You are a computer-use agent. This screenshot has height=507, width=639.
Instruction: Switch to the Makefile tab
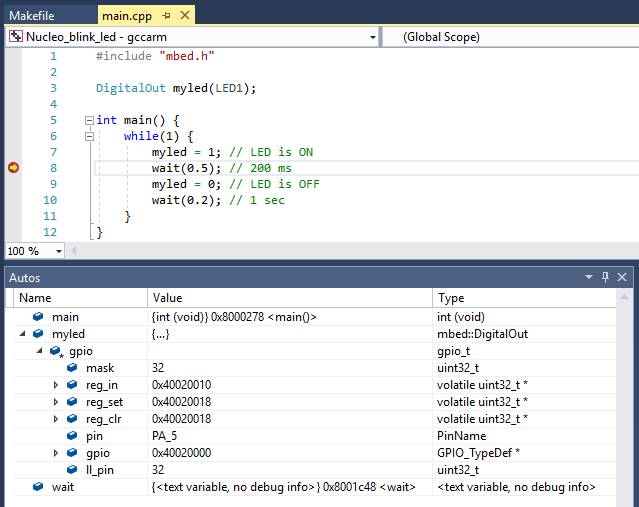pyautogui.click(x=32, y=16)
